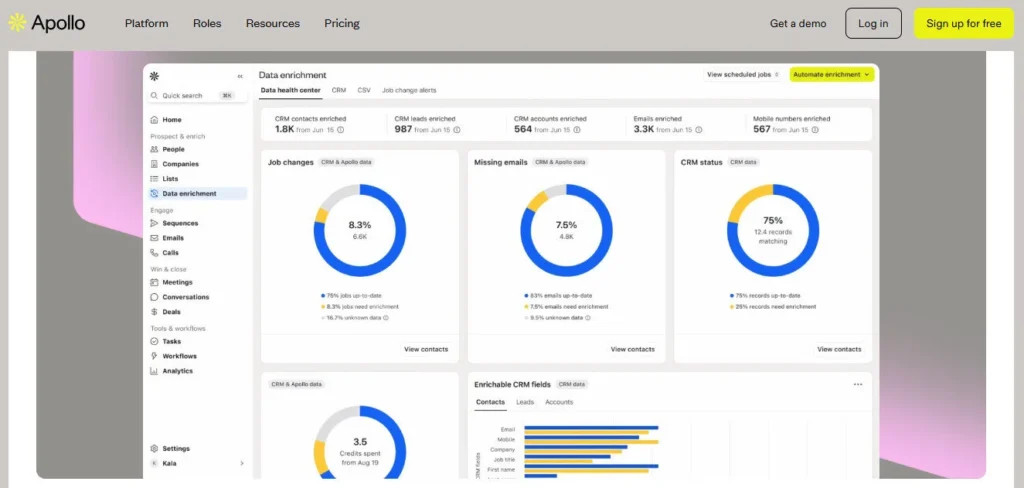Open the Sequences icon under Engage
This screenshot has width=1024, height=488.
coord(154,223)
